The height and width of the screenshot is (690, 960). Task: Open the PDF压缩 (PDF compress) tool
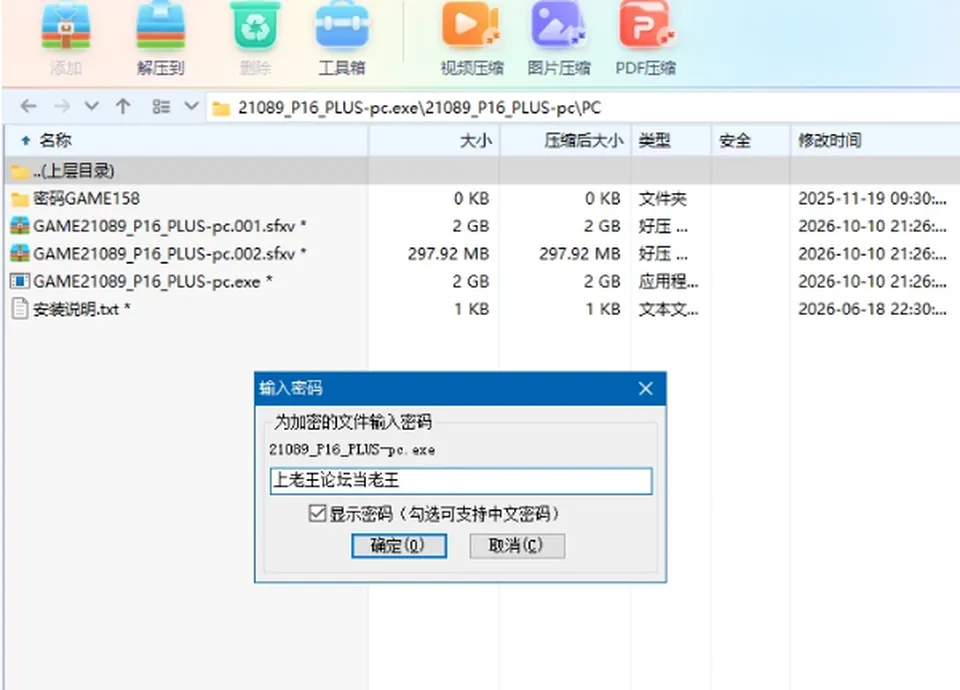(x=645, y=26)
